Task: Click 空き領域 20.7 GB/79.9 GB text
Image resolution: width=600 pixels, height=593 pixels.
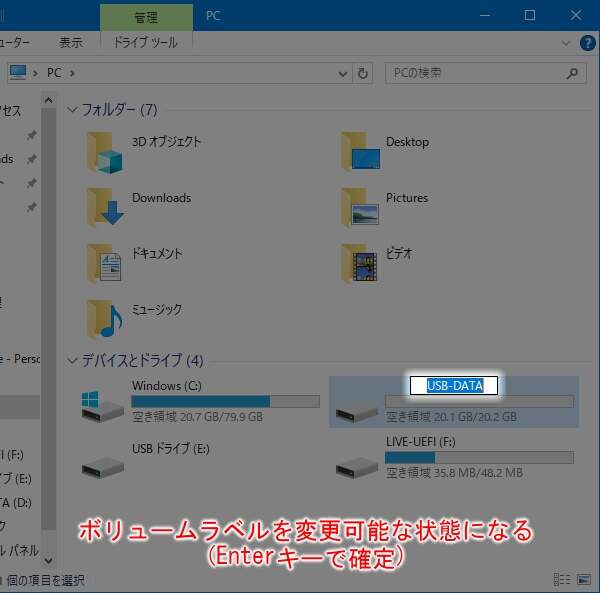Action: [197, 417]
